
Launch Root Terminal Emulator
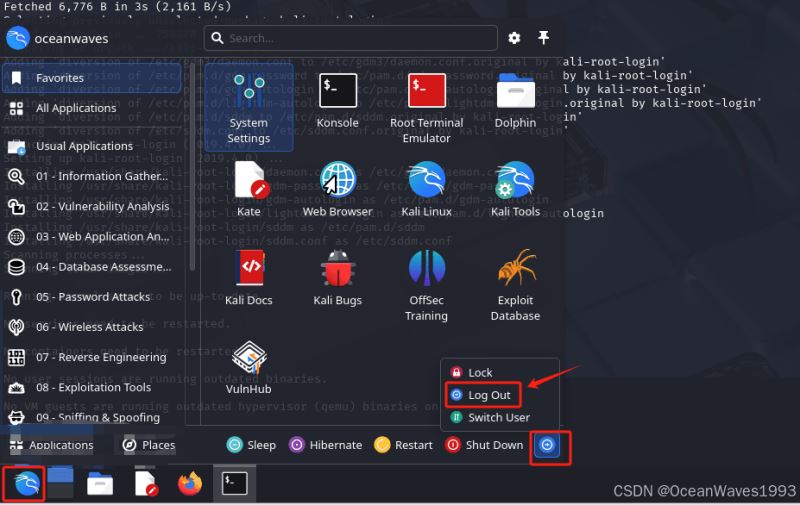click(x=427, y=100)
